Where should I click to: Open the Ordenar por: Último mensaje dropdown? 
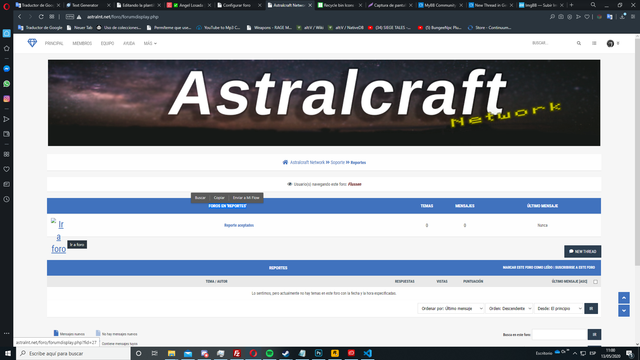tap(451, 309)
